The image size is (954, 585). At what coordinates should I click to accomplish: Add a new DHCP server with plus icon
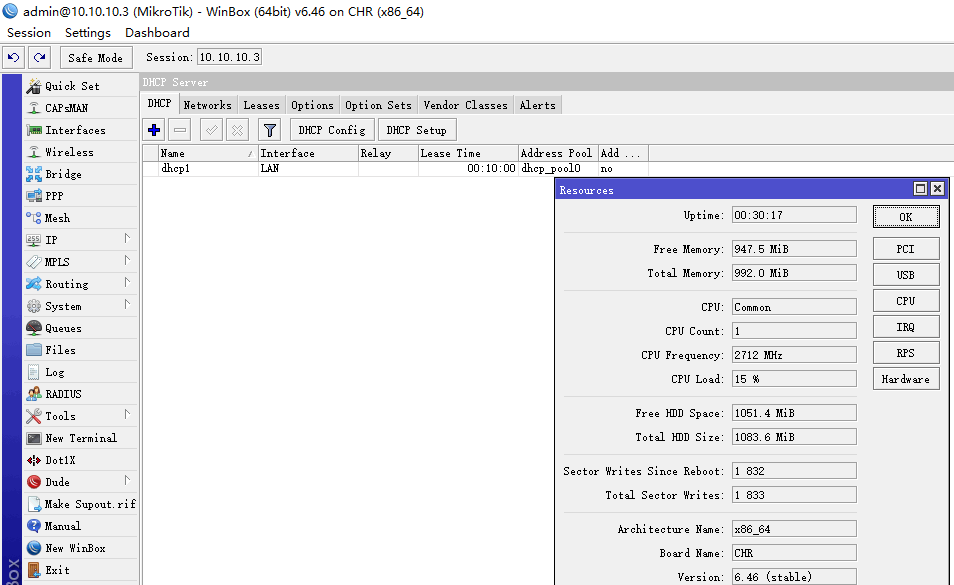click(154, 130)
